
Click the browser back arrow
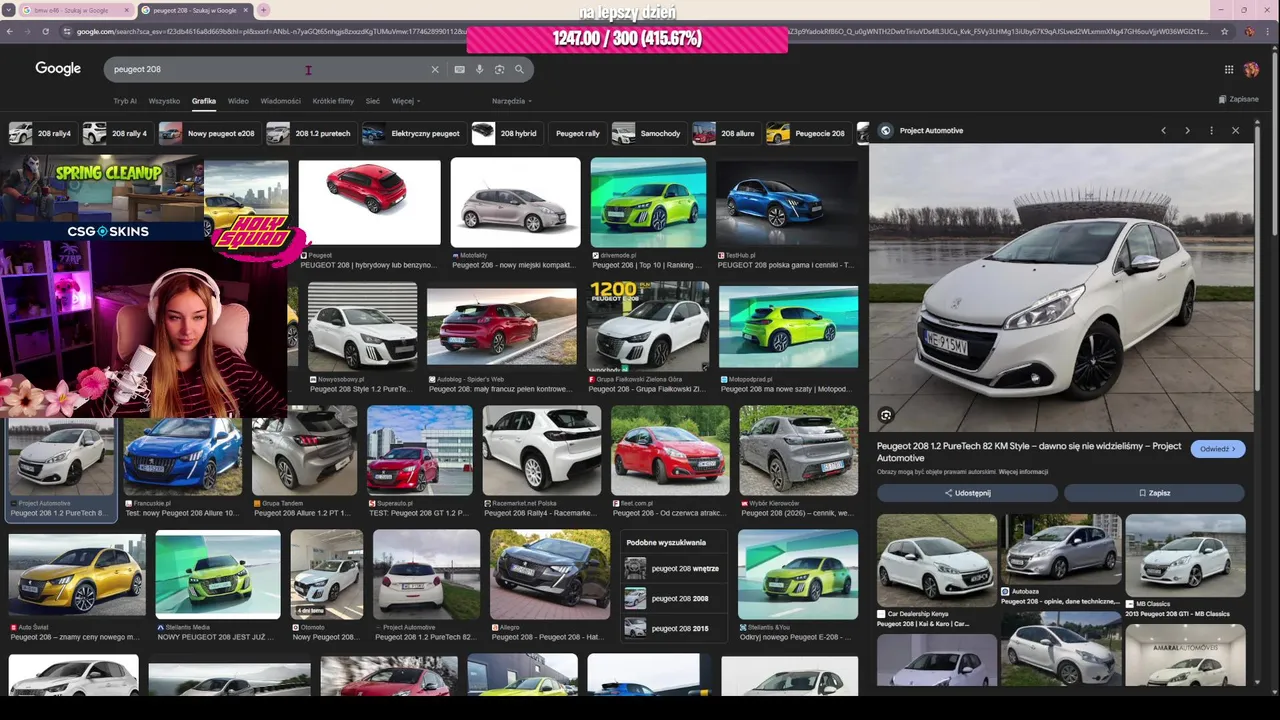(x=9, y=32)
